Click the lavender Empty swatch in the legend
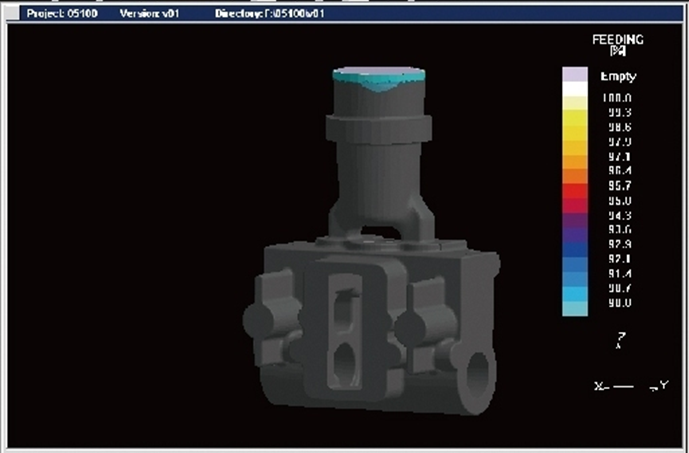The width and height of the screenshot is (689, 453). (574, 75)
